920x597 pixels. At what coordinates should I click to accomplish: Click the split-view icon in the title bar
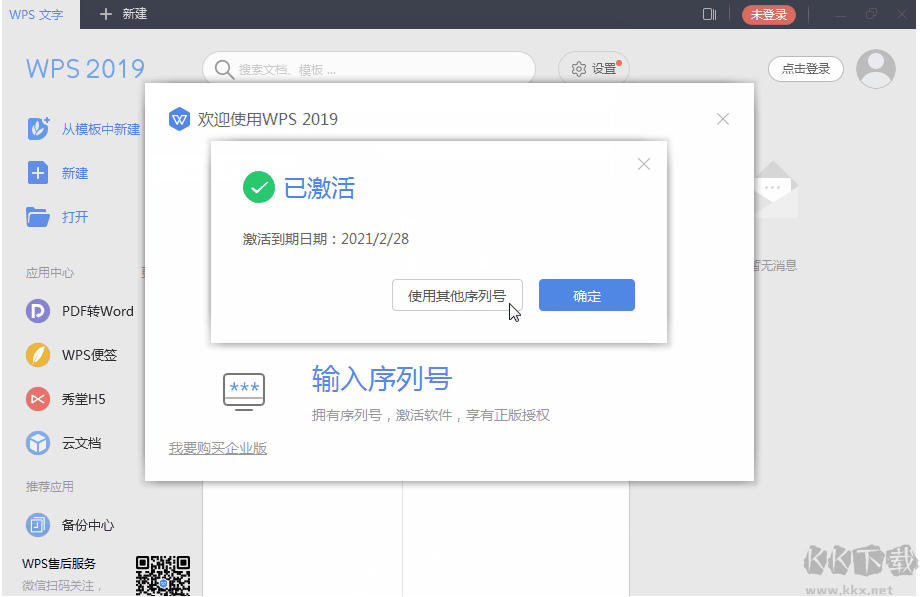(x=709, y=14)
